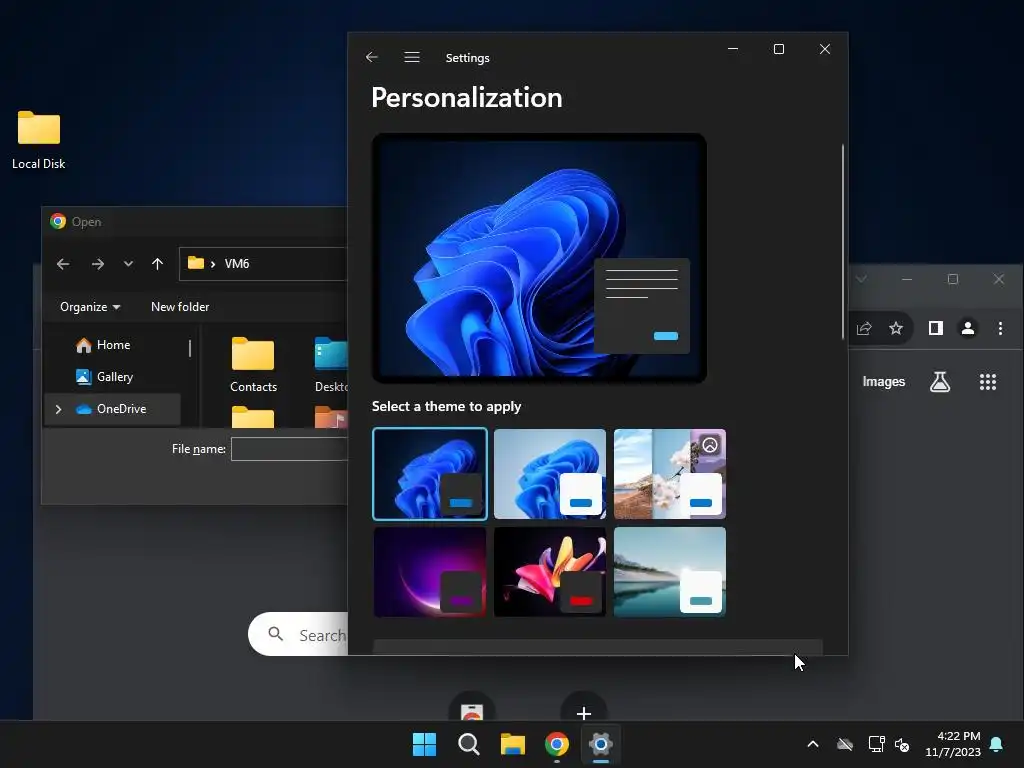This screenshot has height=768, width=1024.
Task: Select the partially visible Desktop folder
Action: [x=331, y=364]
